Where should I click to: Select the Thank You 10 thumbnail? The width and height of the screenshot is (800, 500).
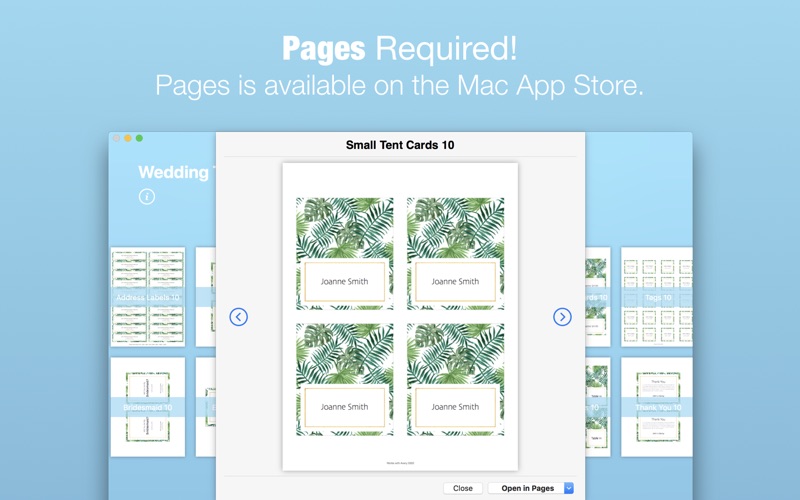tap(657, 407)
